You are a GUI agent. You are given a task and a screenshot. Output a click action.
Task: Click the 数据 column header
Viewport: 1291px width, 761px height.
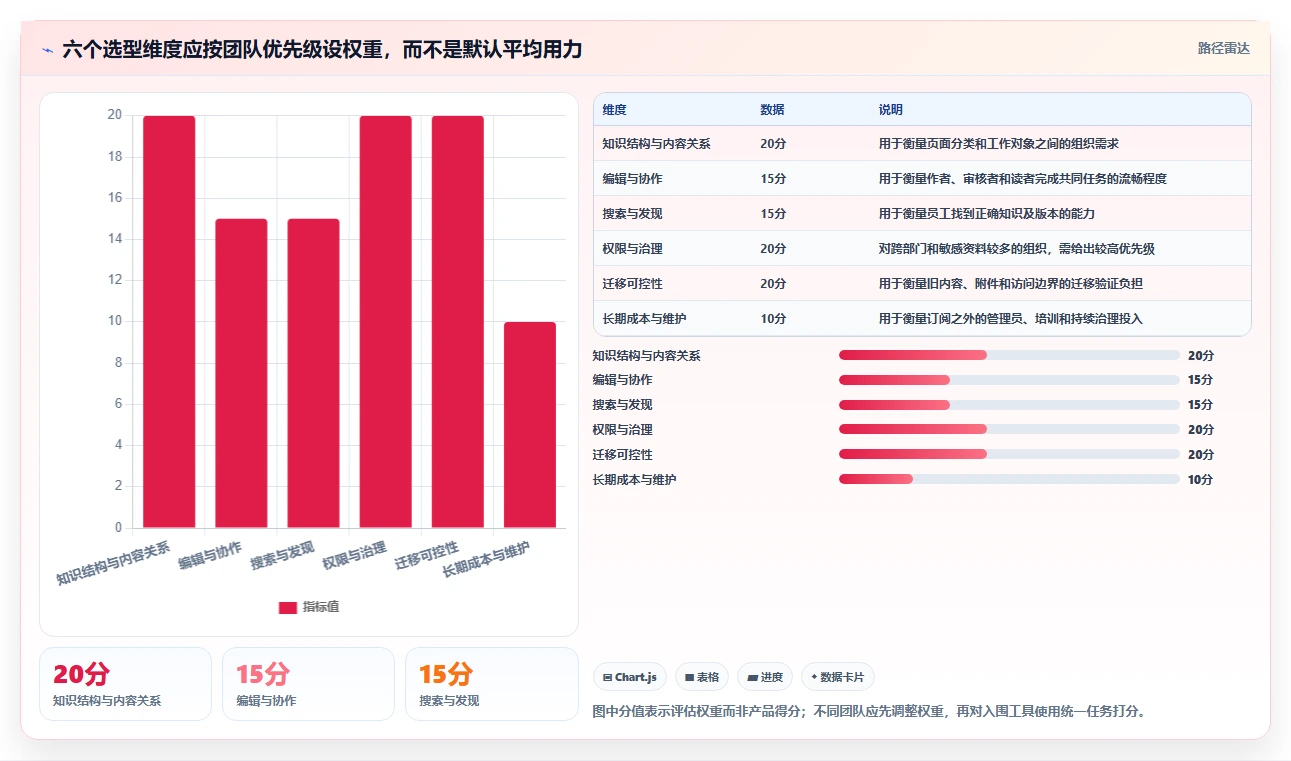(x=772, y=110)
